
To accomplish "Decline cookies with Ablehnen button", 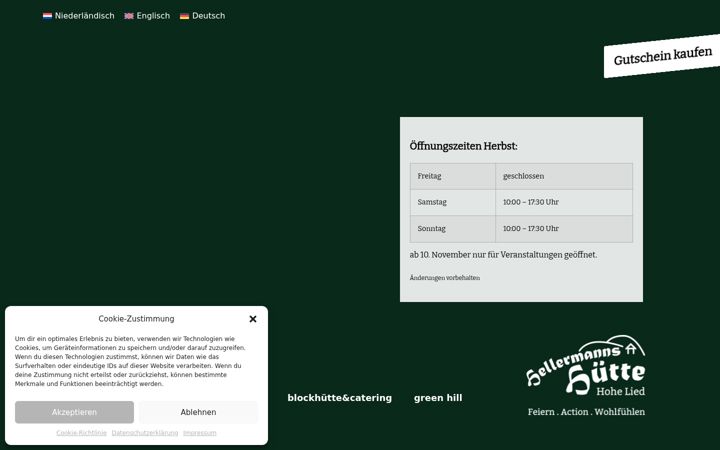I will coord(198,412).
